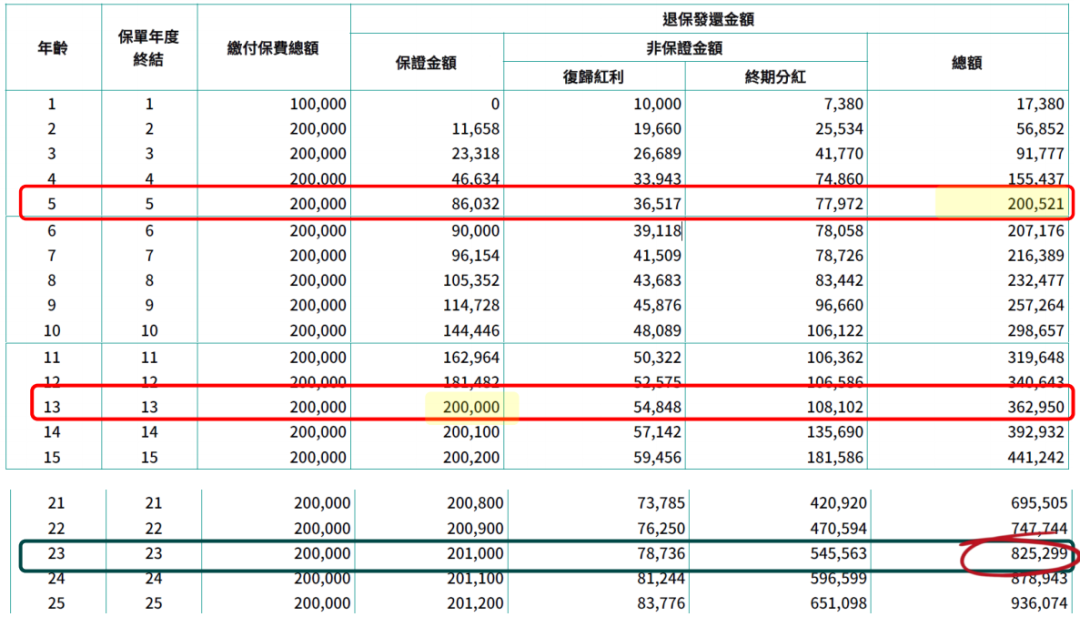Select the 135,690 terminal bonus cell
Viewport: 1080px width, 637px height.
[x=835, y=432]
